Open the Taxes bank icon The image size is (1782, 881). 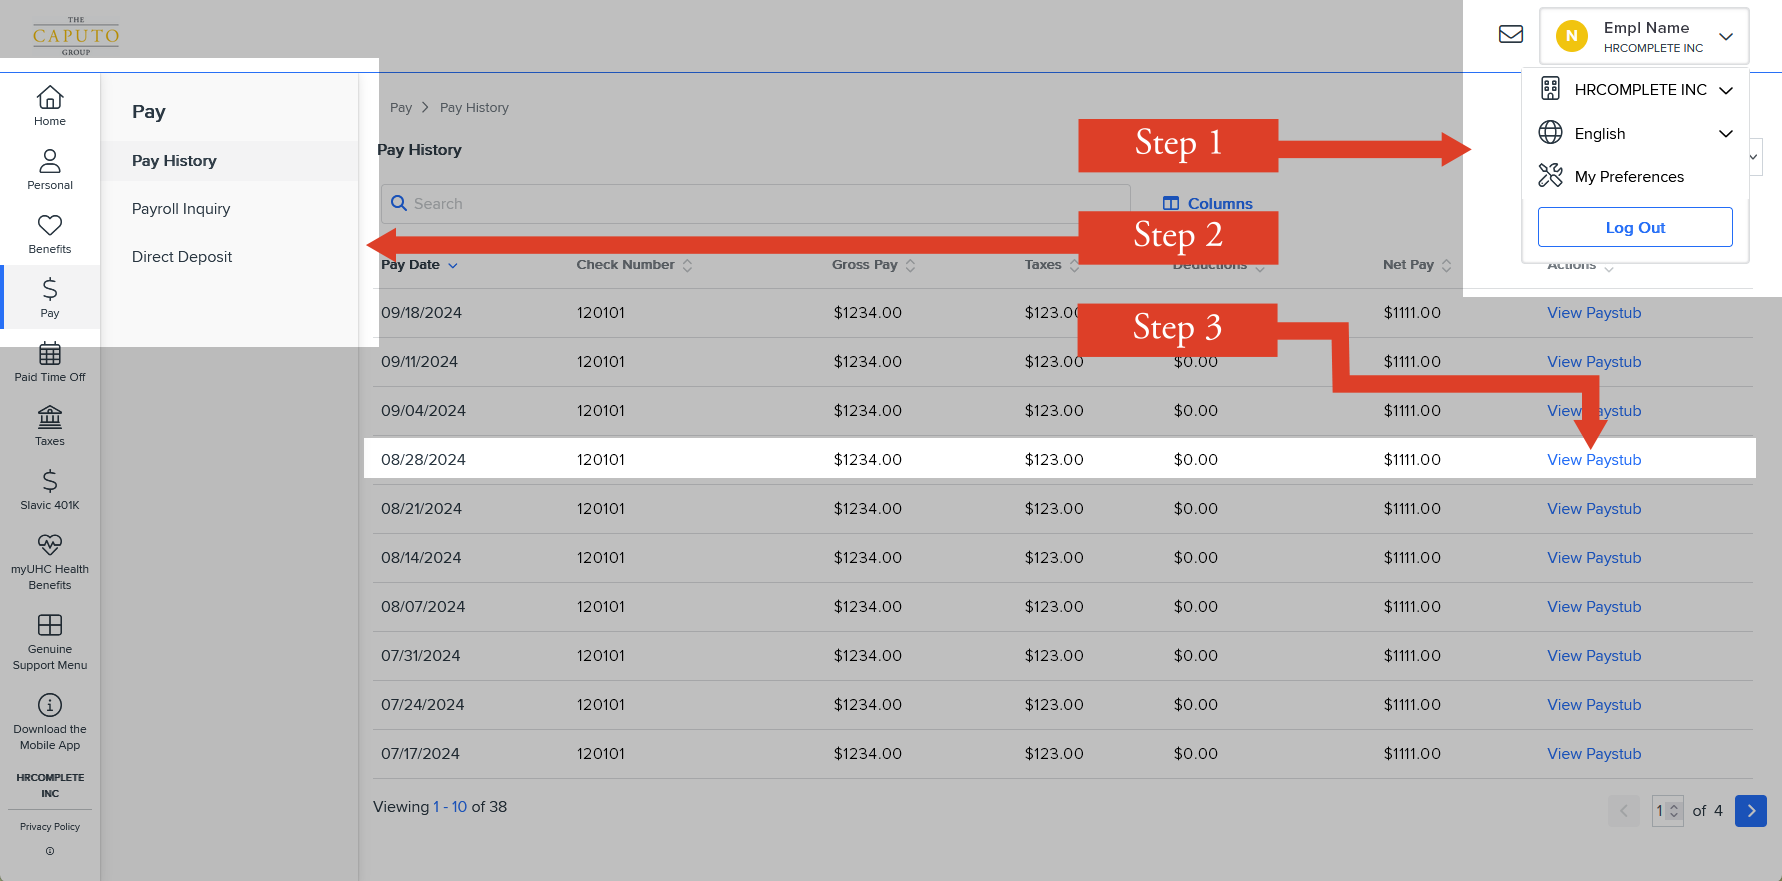(50, 417)
